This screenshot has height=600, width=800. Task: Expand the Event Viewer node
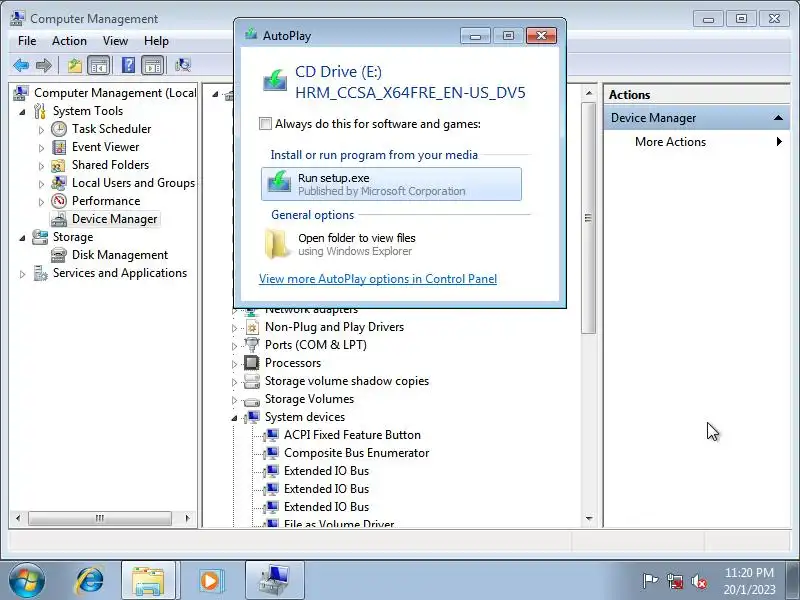(41, 148)
